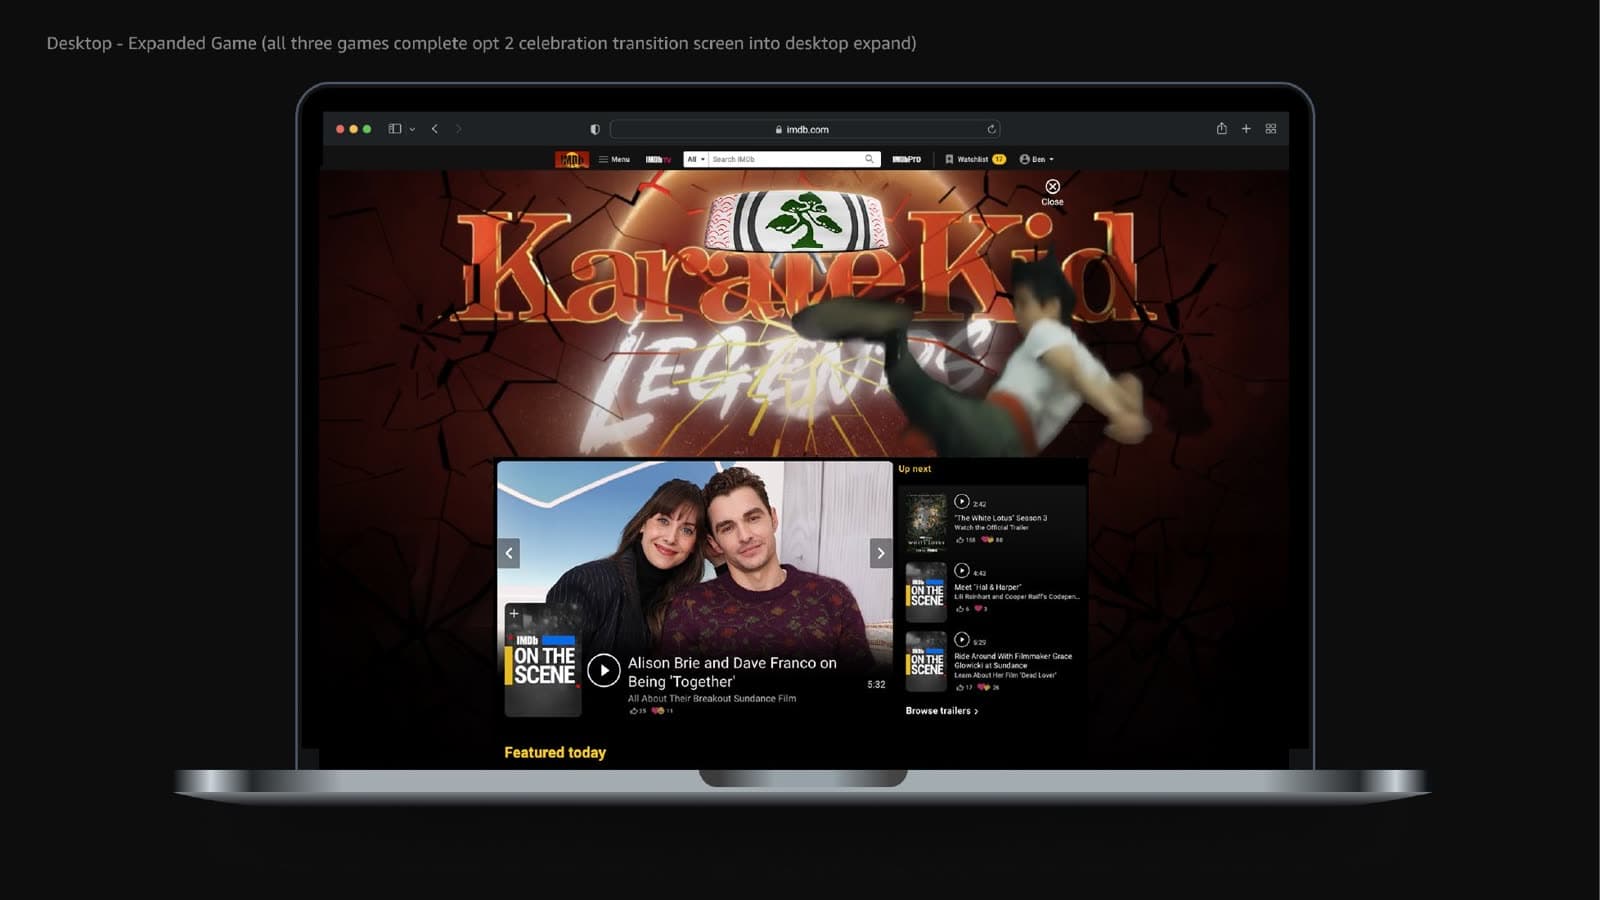The height and width of the screenshot is (900, 1600).
Task: Open the IMDbPro link
Action: click(x=907, y=159)
